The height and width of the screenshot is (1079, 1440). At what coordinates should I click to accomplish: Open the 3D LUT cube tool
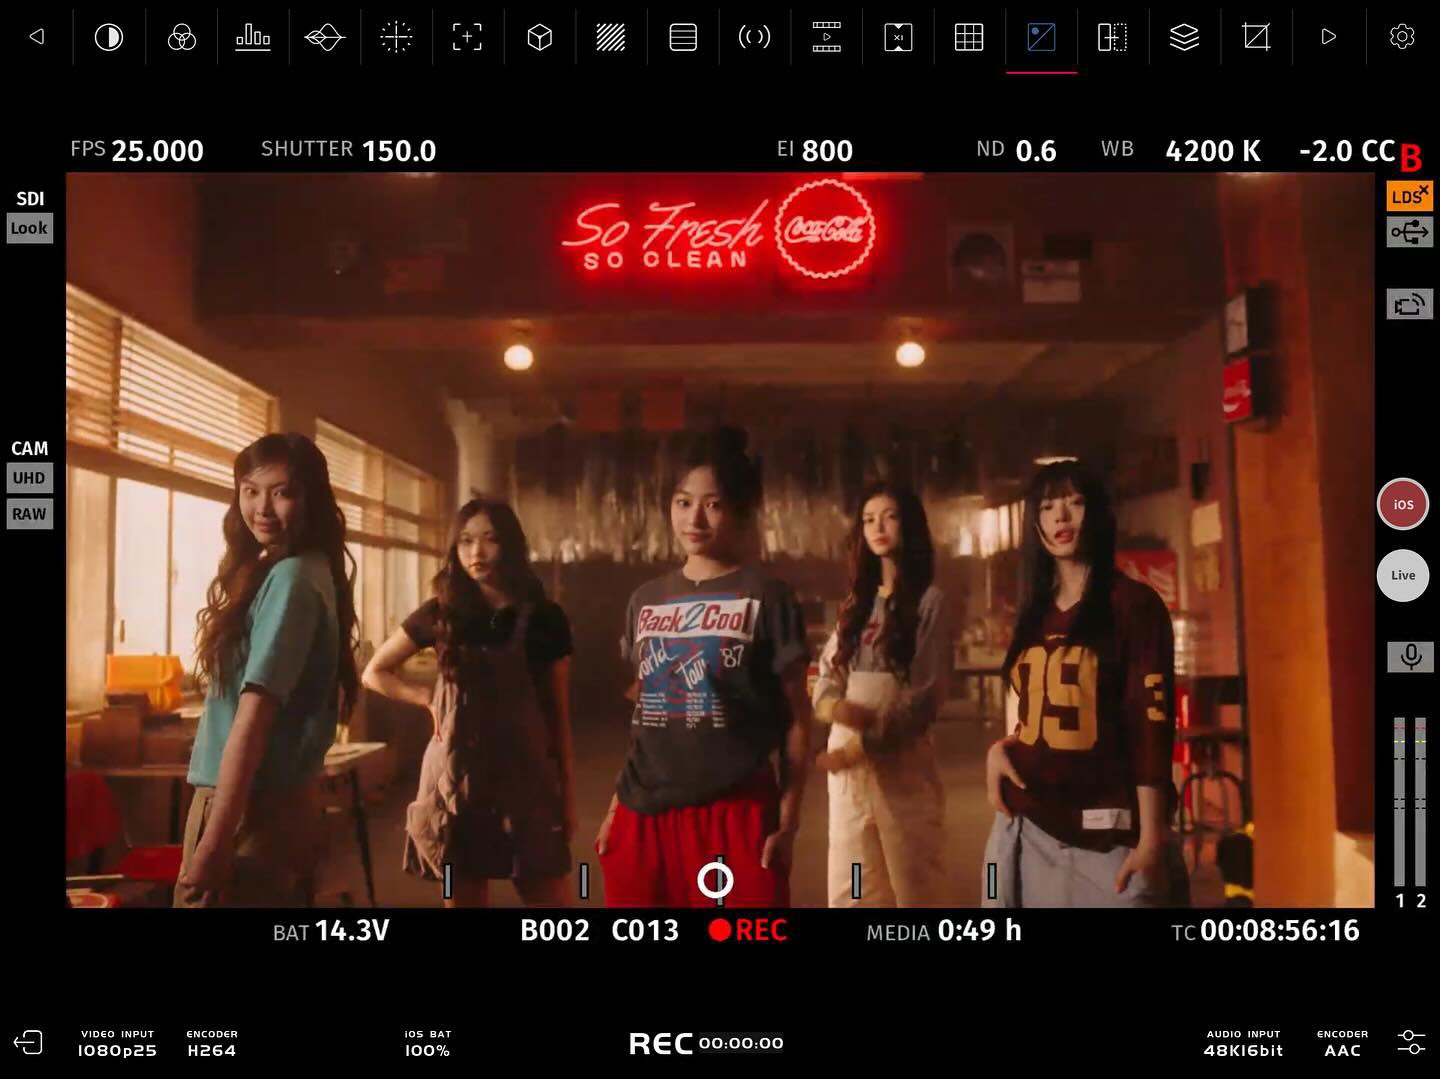click(539, 38)
